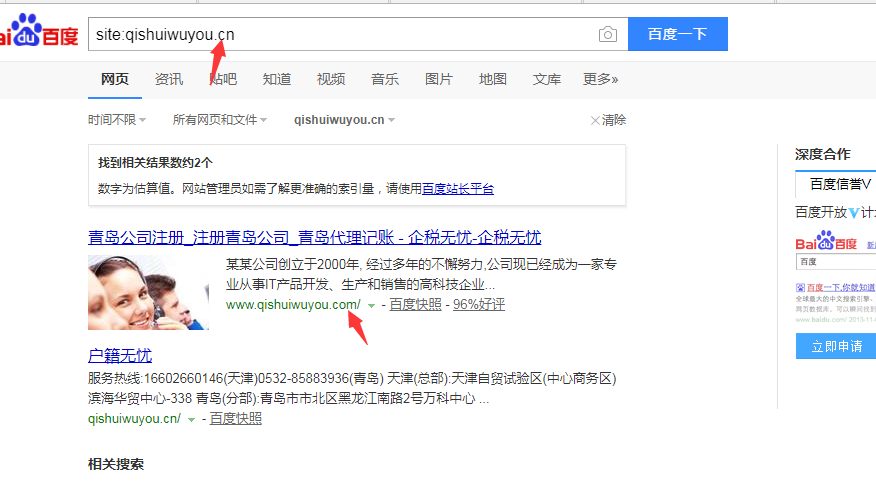This screenshot has height=483, width=876.
Task: Click the 百度 red wordmark logo
Action: pos(60,37)
